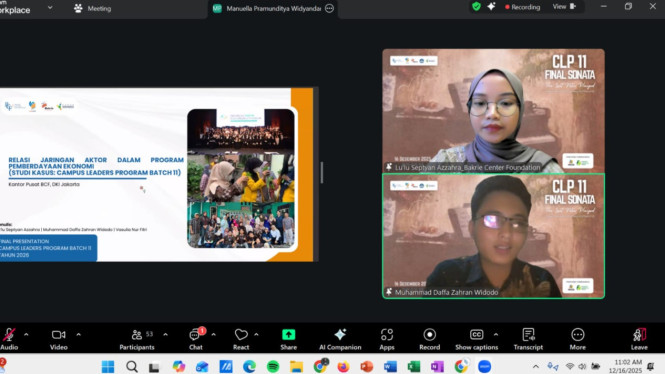Open File Explorer from the taskbar
The image size is (665, 374).
point(296,366)
